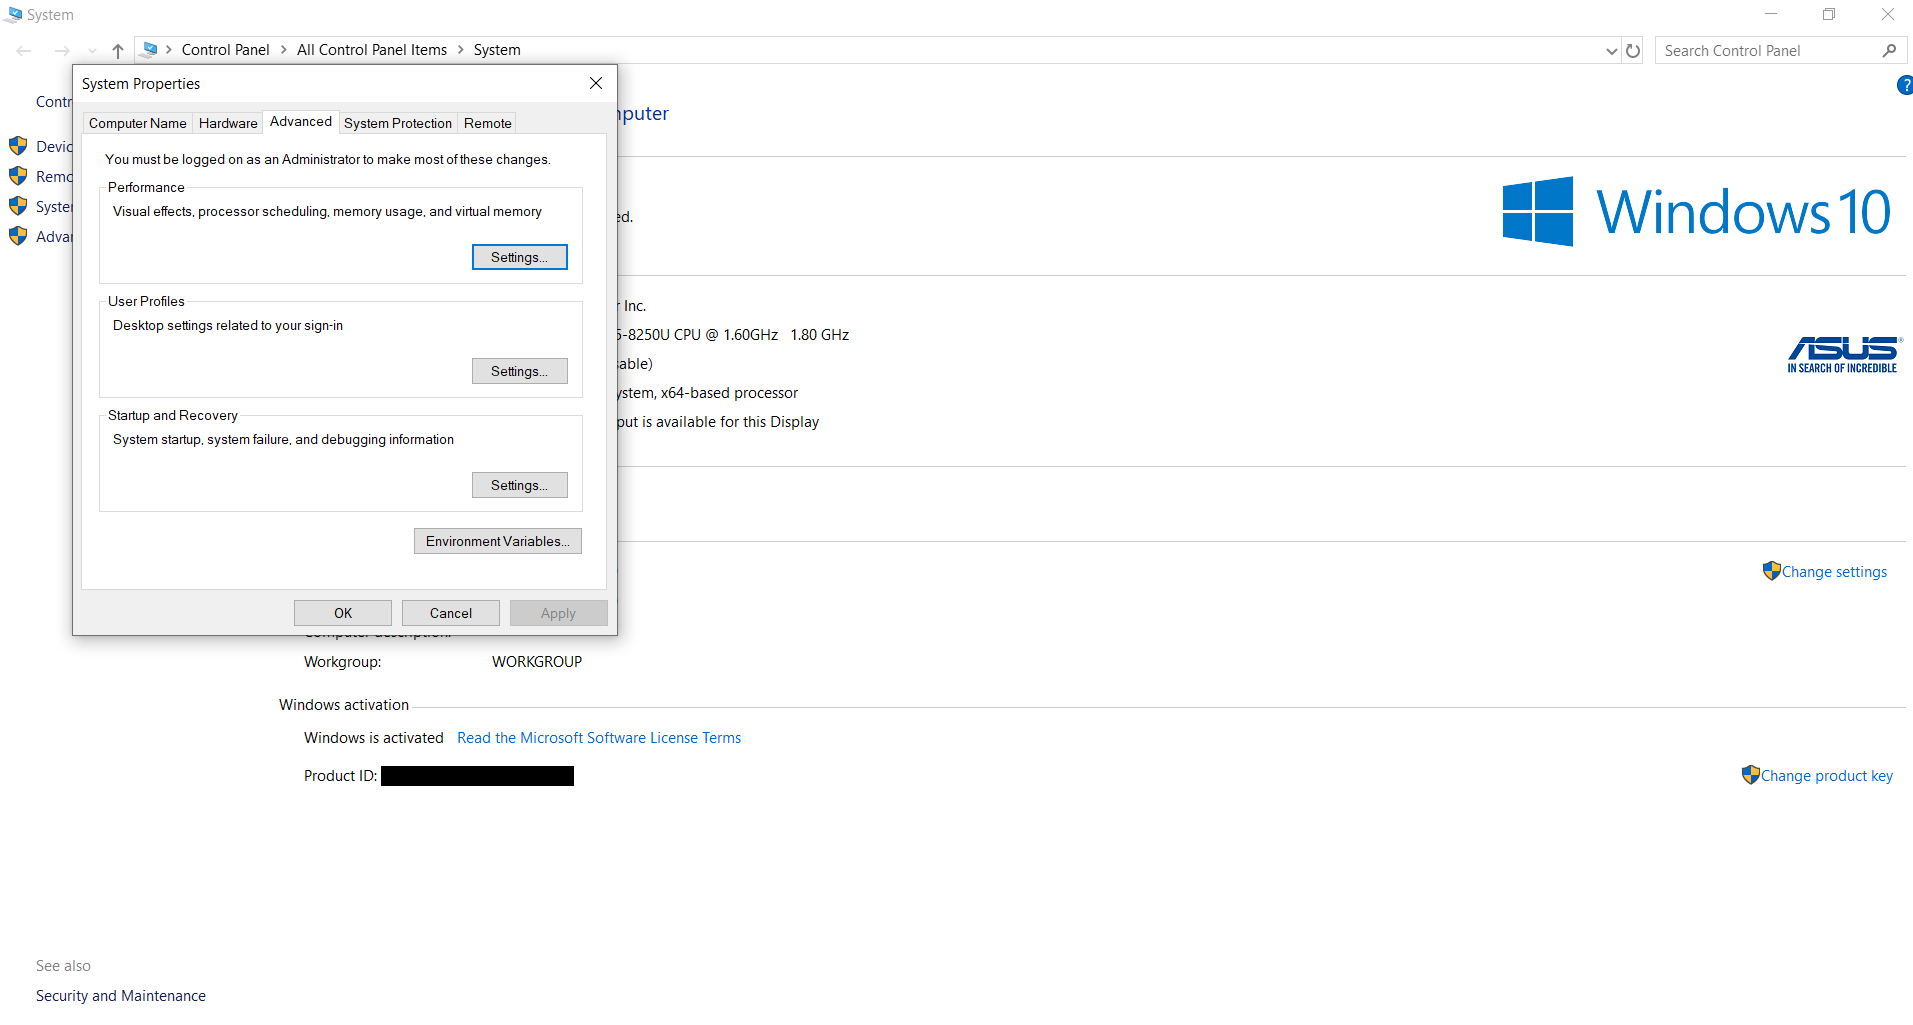Click the shield icon next to Change settings
Viewport: 1913px width, 1025px height.
pos(1771,571)
